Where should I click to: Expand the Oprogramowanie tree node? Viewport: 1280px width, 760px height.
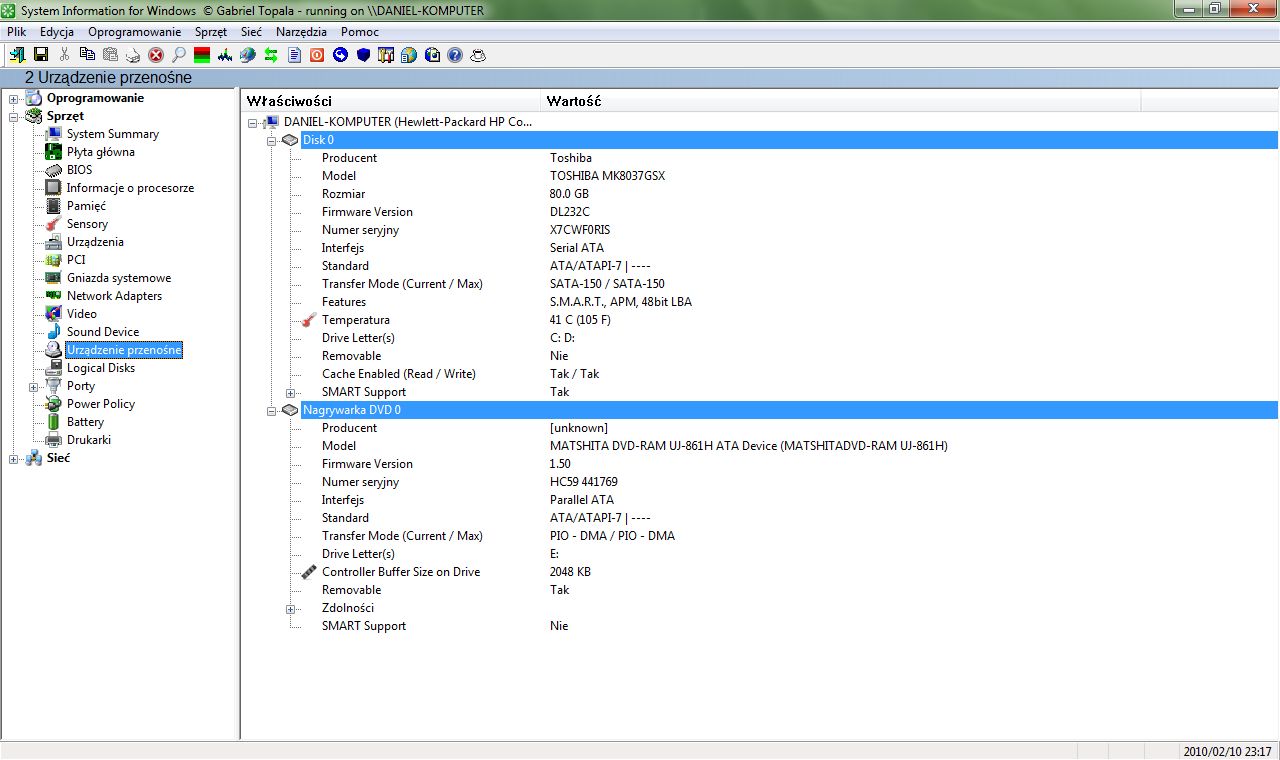click(14, 98)
